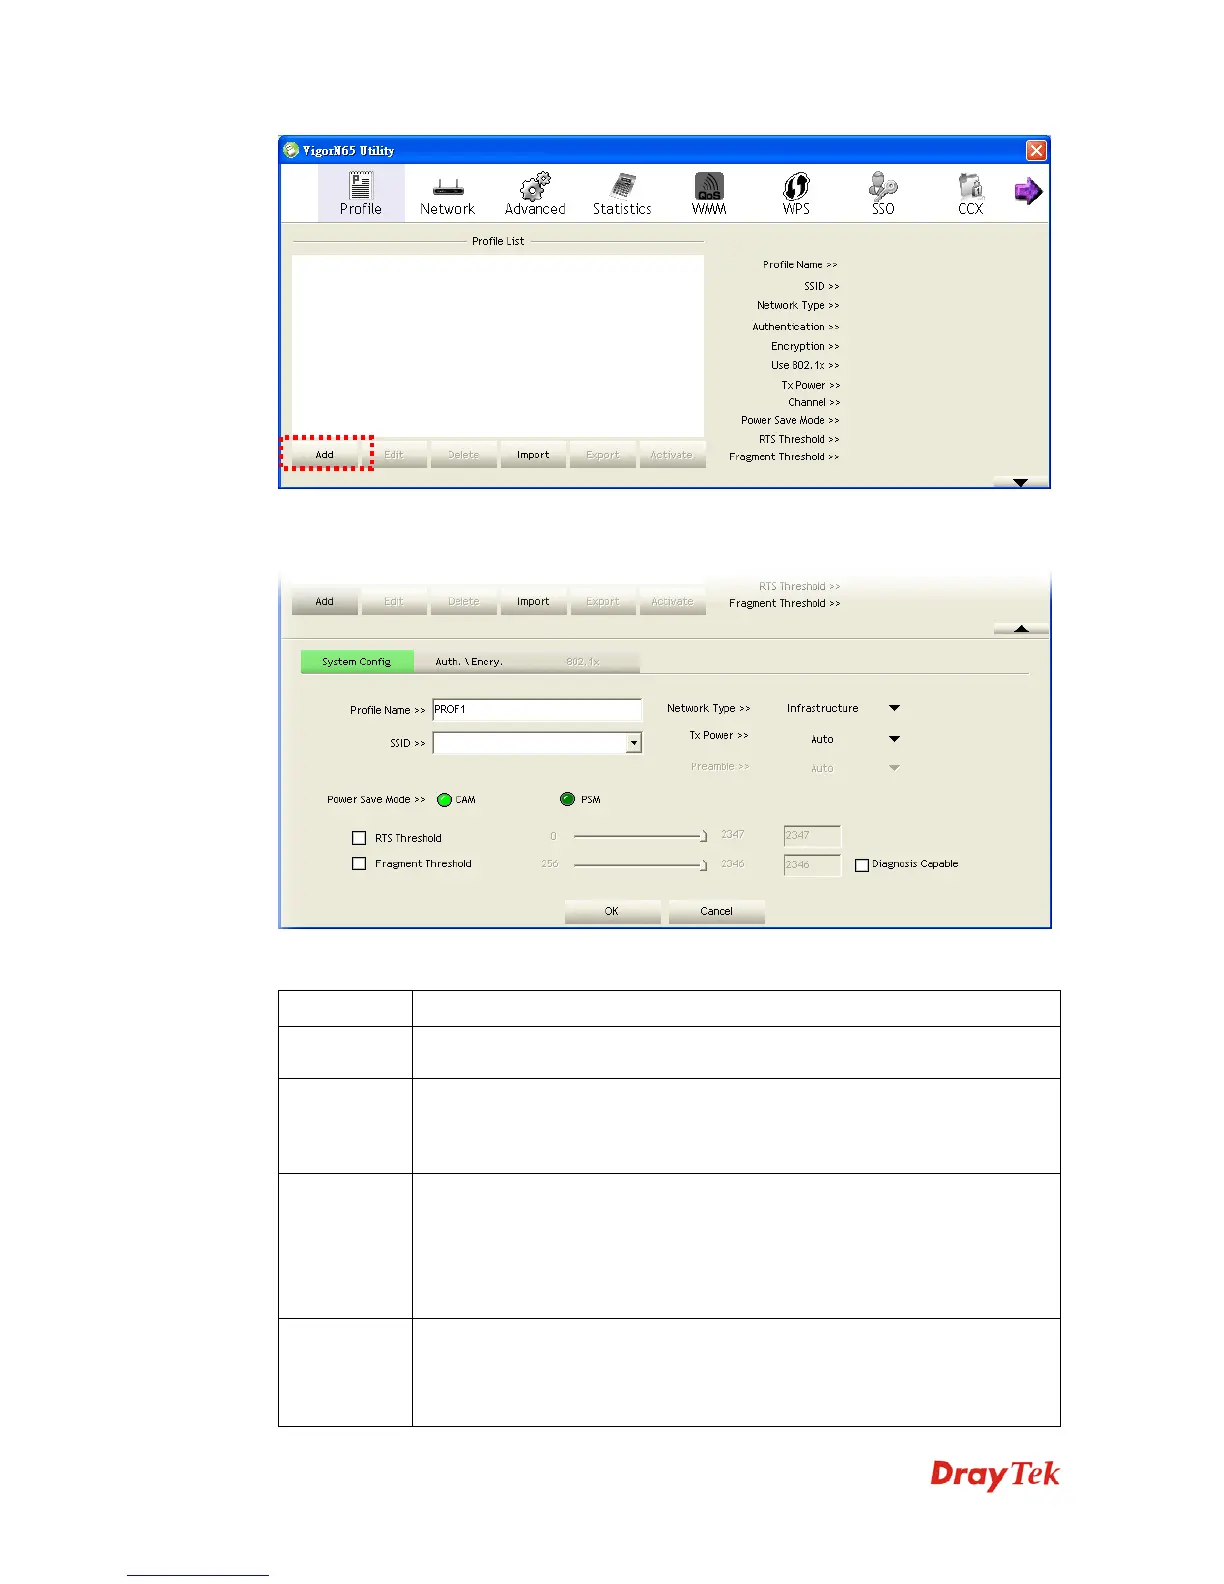Open the Network router icon
Viewport: 1224px width, 1584px height.
pos(447,193)
